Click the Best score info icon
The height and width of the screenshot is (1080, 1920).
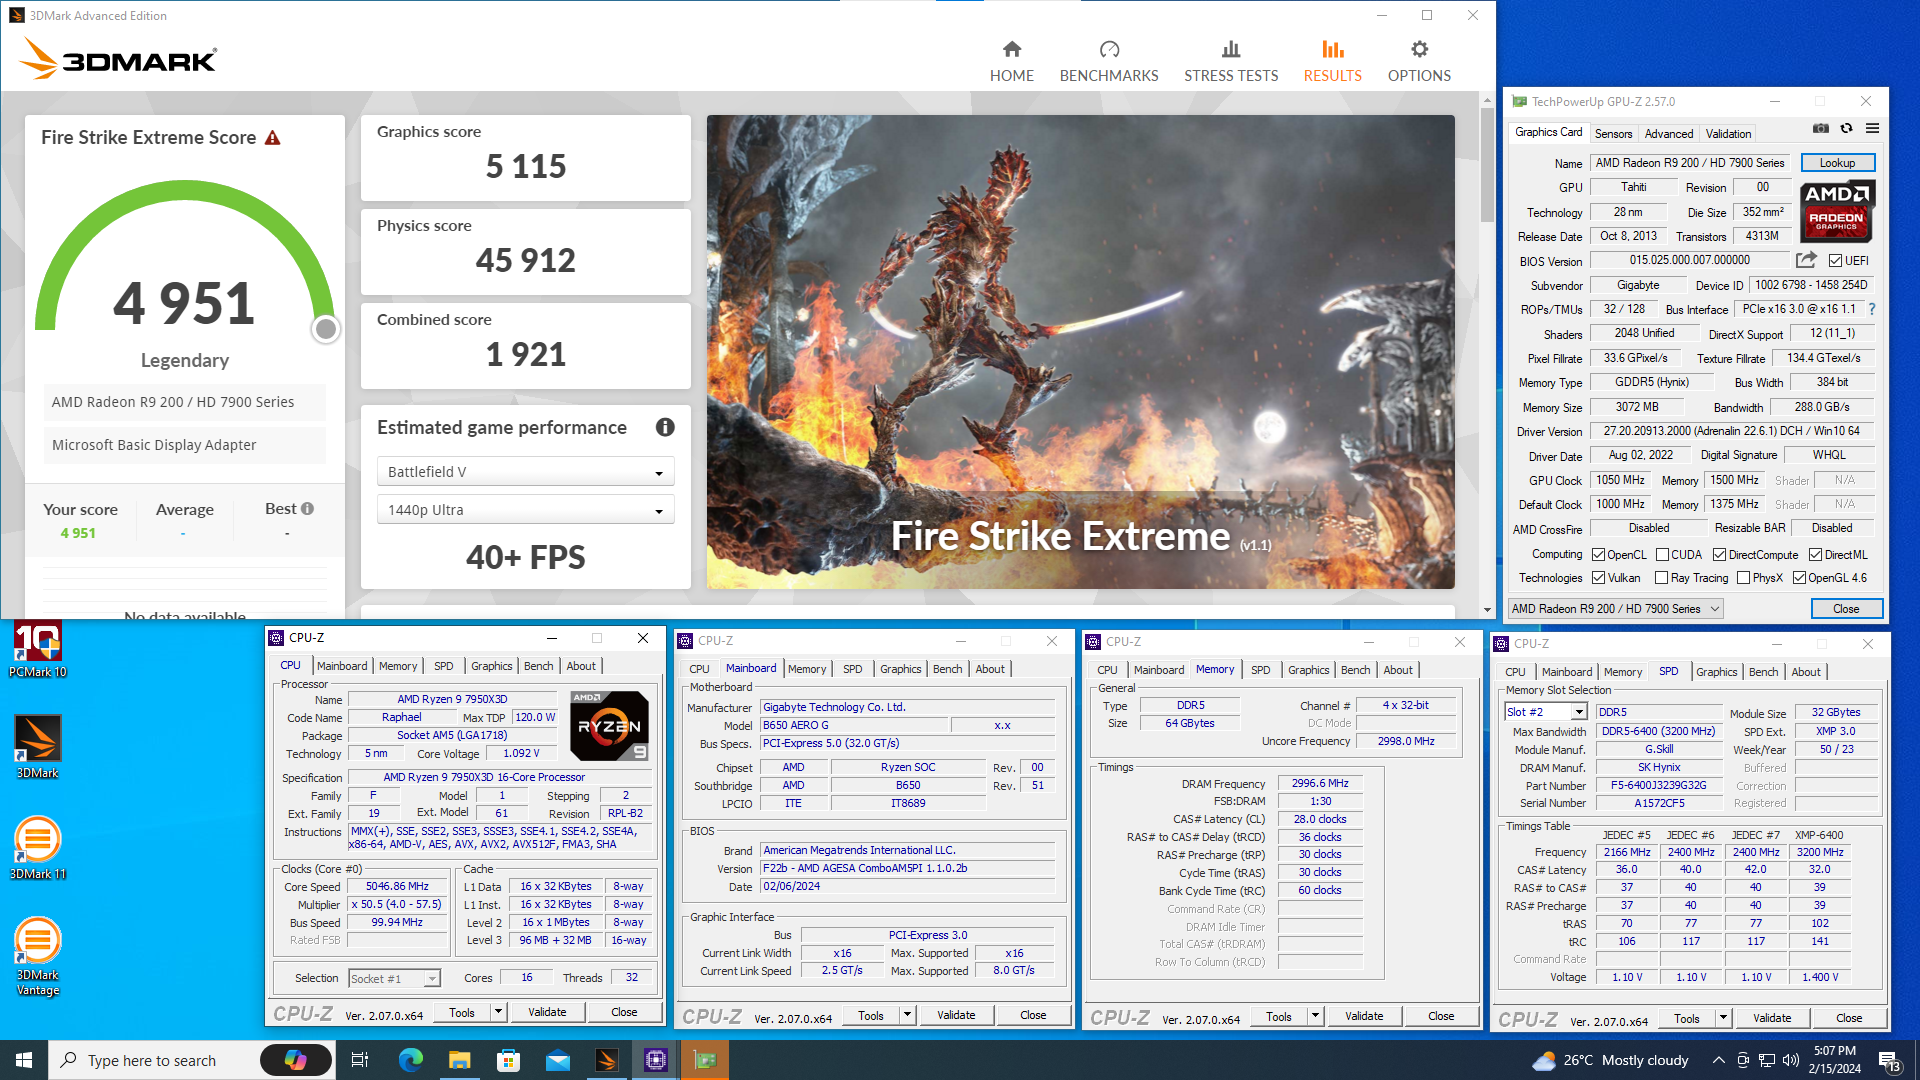[307, 509]
